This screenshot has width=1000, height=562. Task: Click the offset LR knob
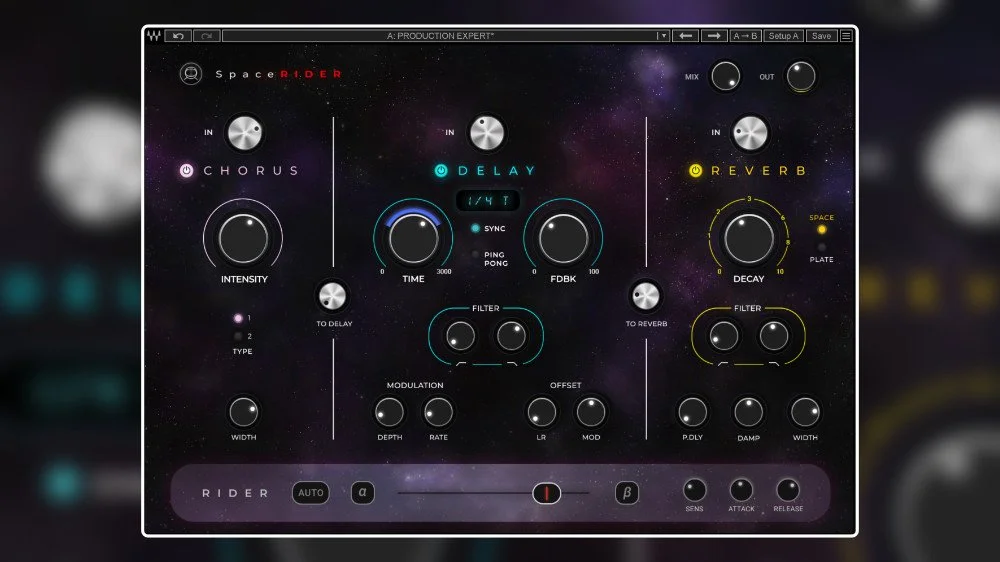541,412
